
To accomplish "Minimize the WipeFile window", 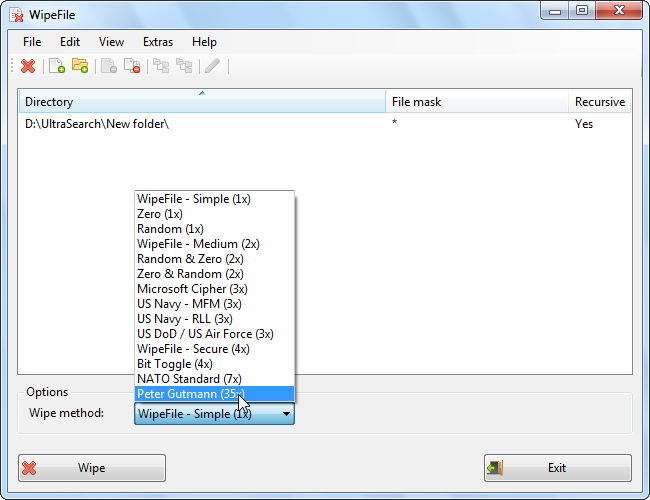I will [555, 10].
